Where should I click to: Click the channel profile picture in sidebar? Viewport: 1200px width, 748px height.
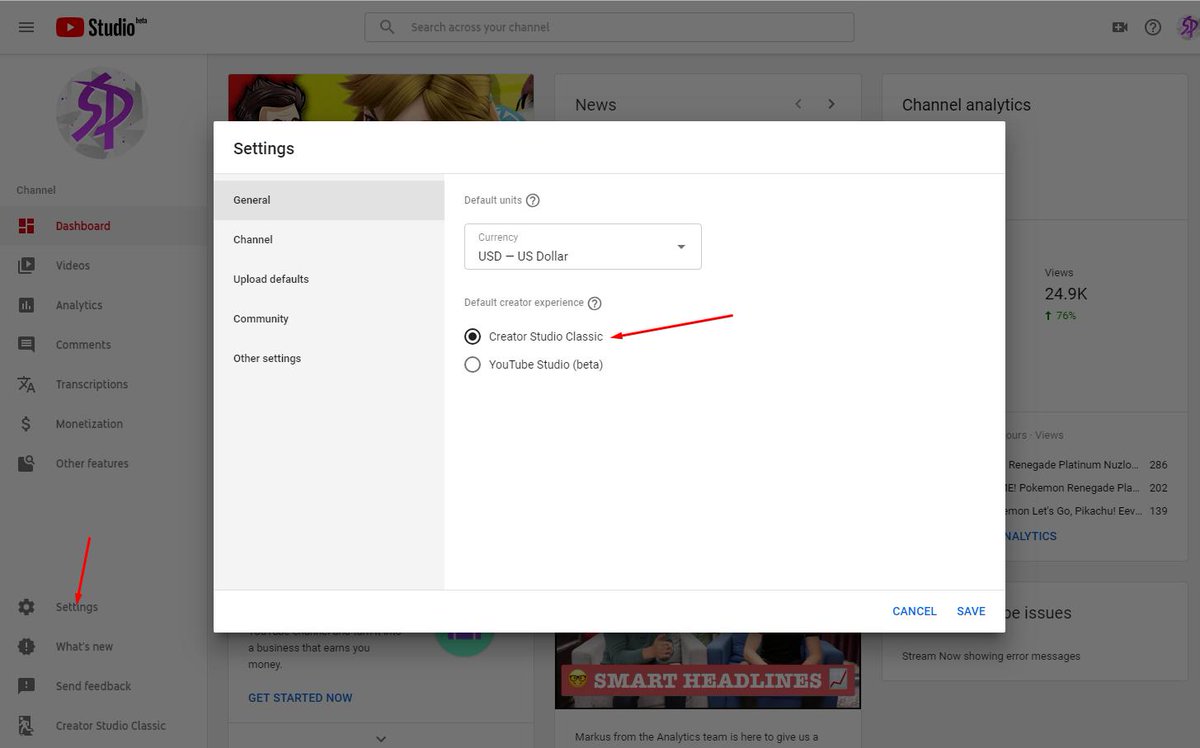click(x=102, y=113)
